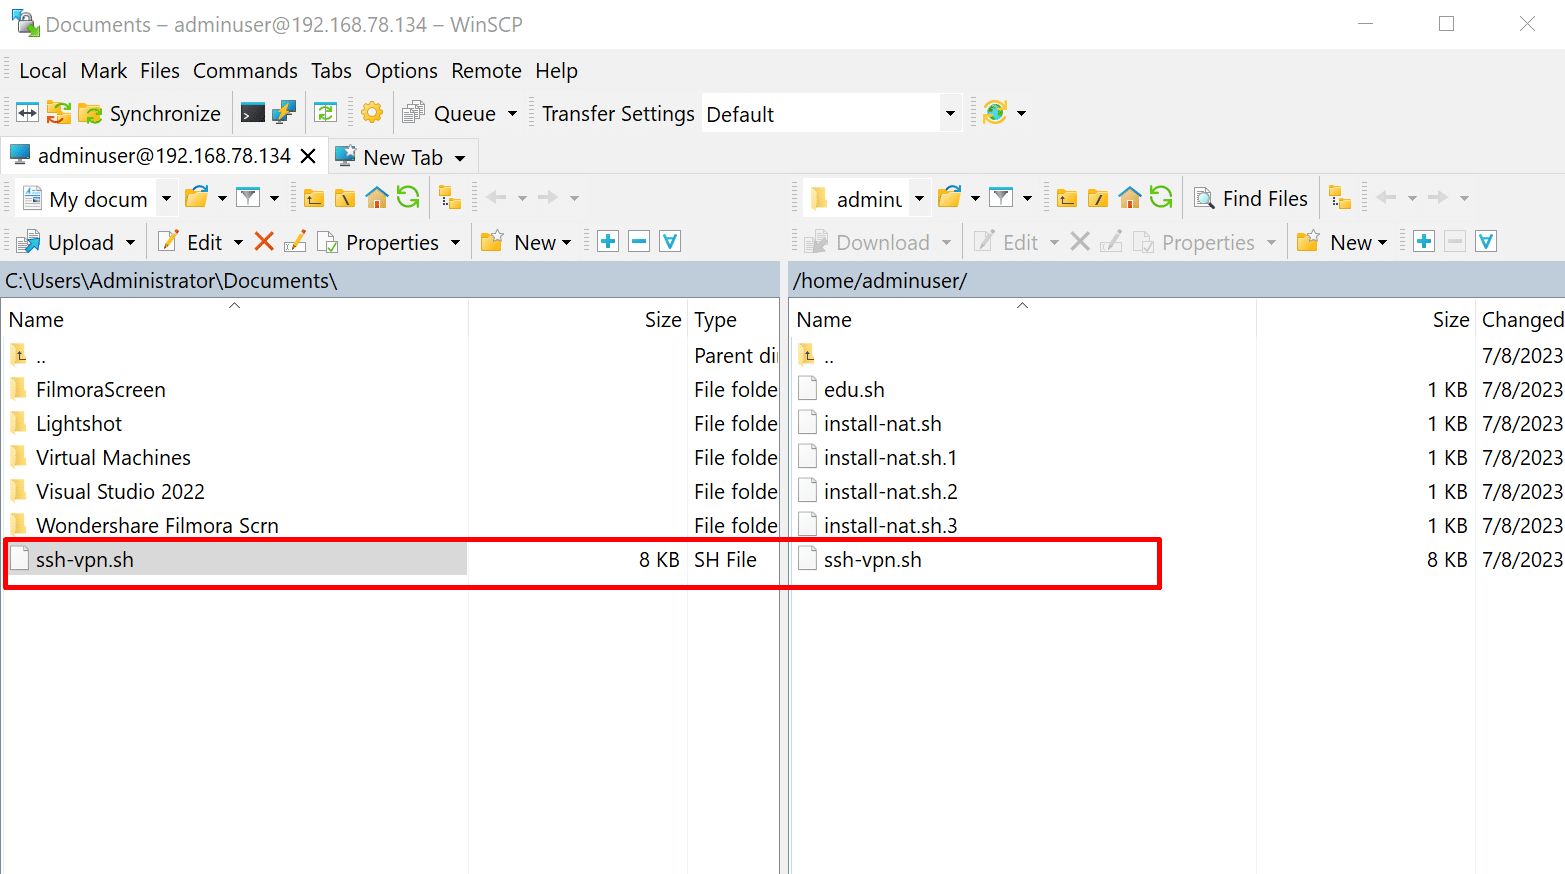Expand the Queue dropdown arrow
1565x874 pixels.
click(512, 114)
